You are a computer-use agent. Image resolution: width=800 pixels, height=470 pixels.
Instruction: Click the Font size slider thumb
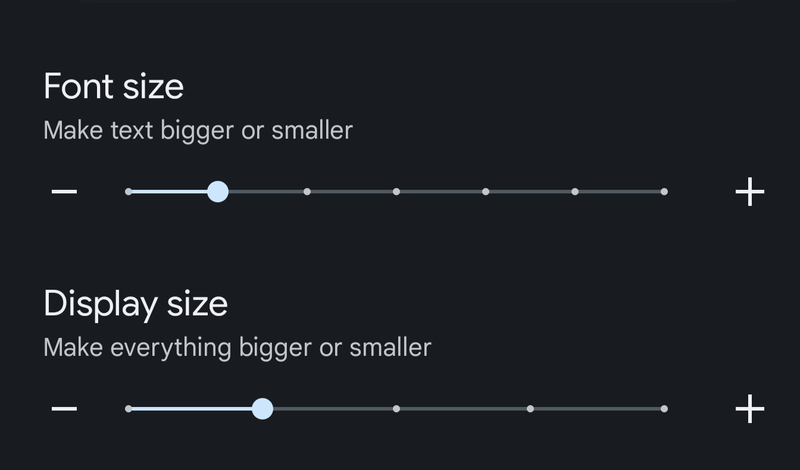(218, 191)
